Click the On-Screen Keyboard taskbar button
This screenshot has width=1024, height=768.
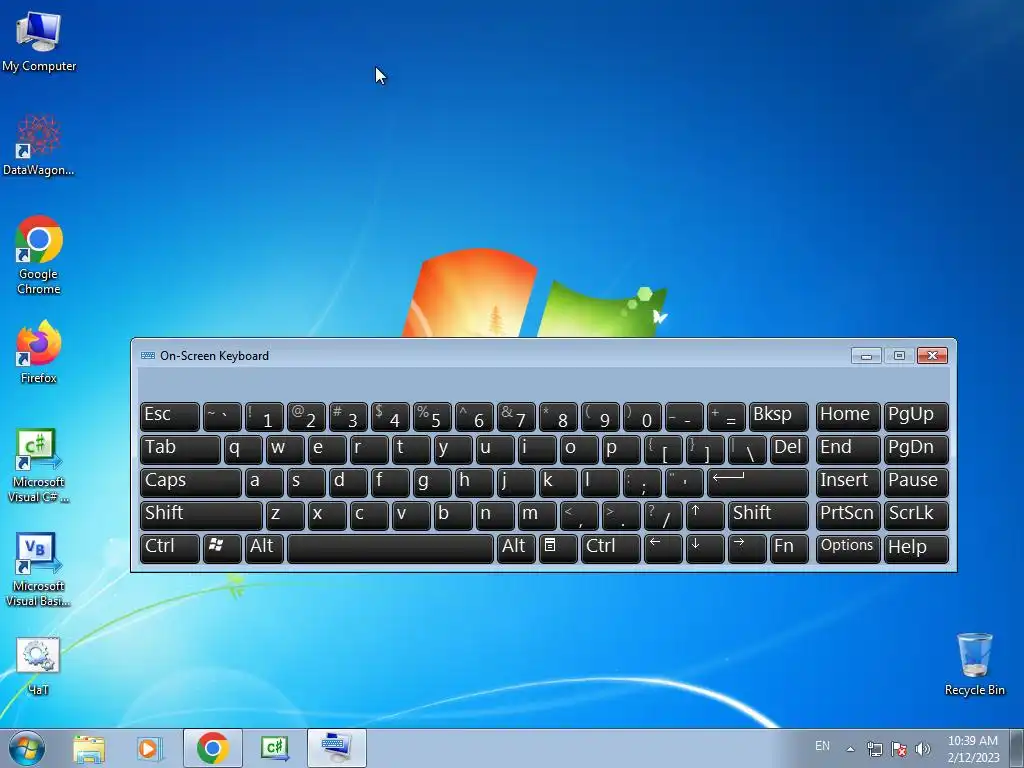[336, 748]
